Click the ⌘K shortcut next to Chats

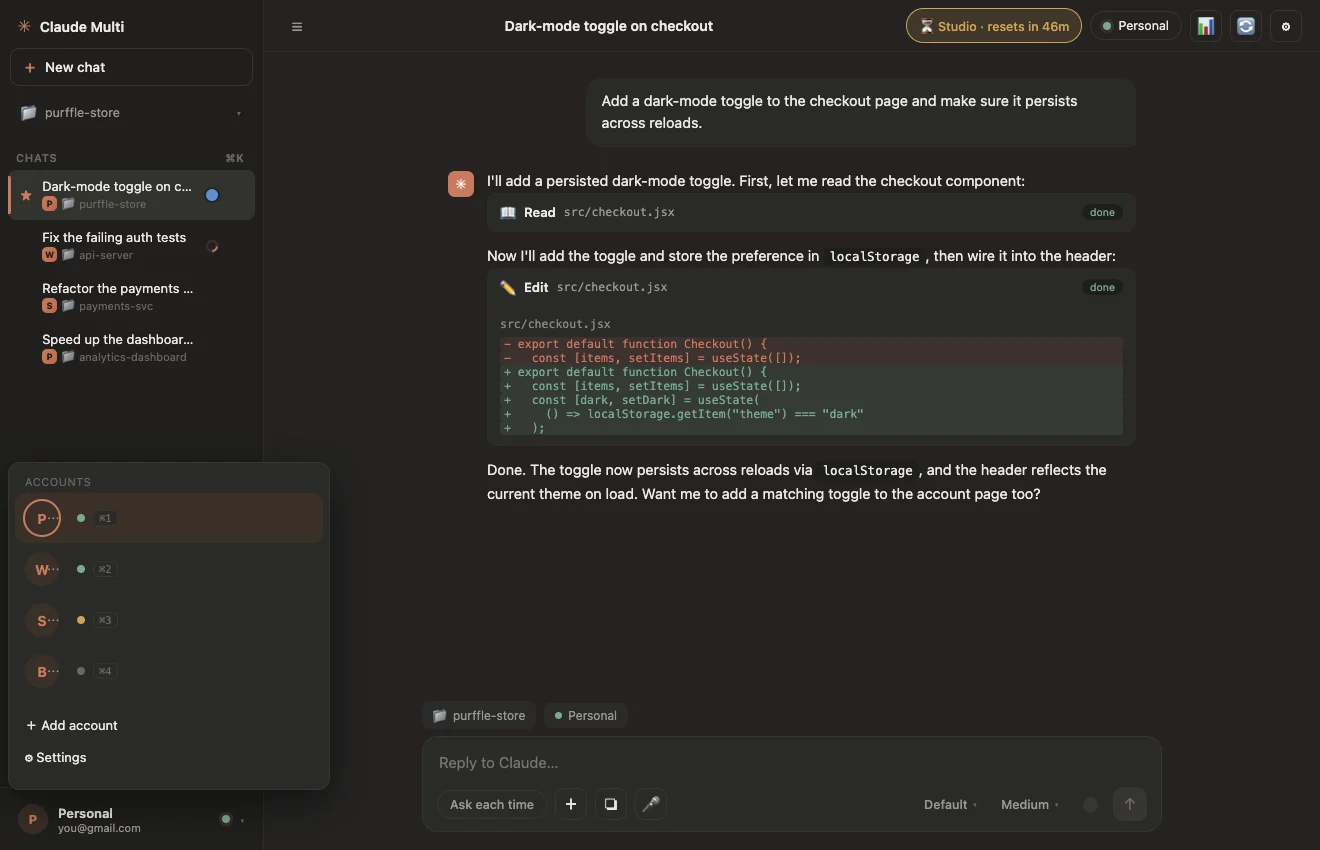coord(235,158)
